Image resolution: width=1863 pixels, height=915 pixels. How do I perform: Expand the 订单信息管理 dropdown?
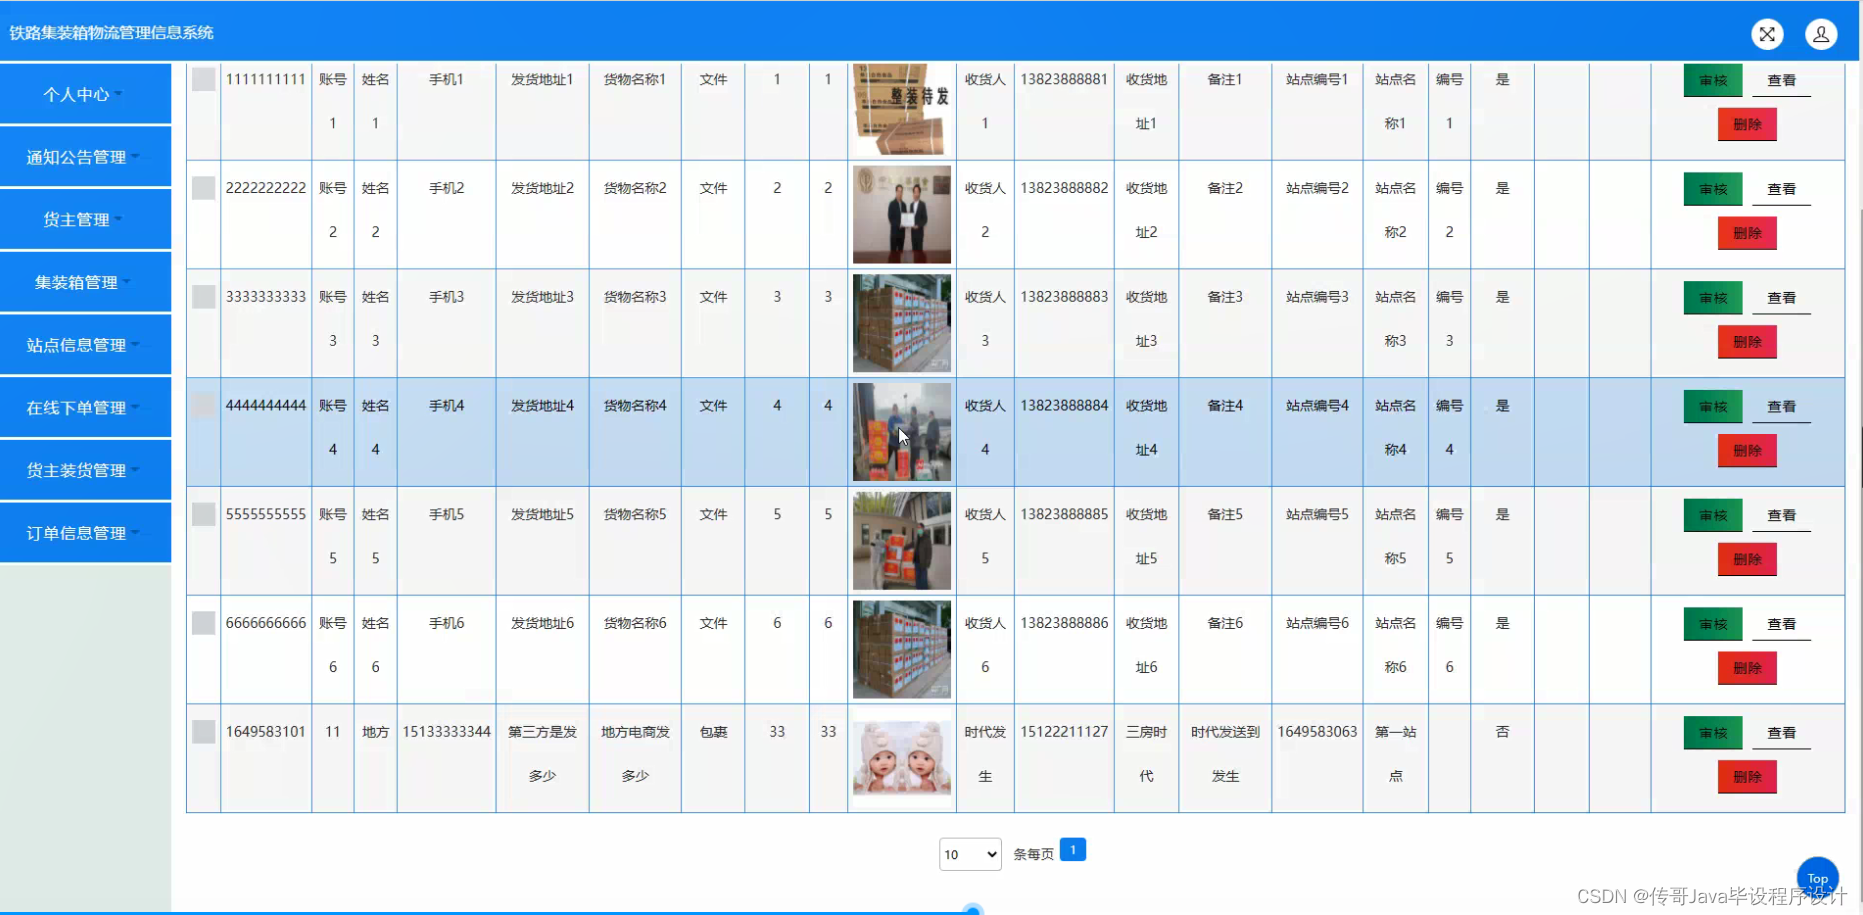click(85, 532)
